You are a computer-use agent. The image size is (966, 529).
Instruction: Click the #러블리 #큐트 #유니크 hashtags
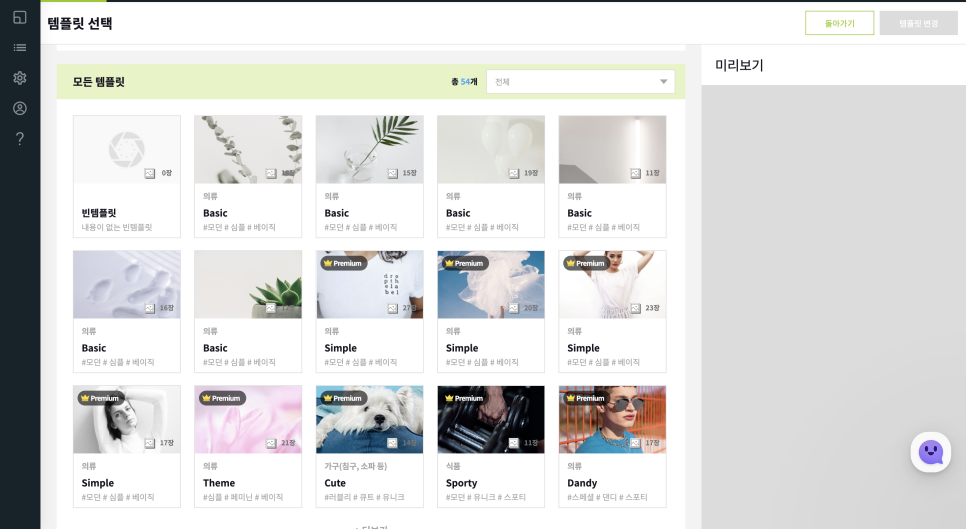364,497
